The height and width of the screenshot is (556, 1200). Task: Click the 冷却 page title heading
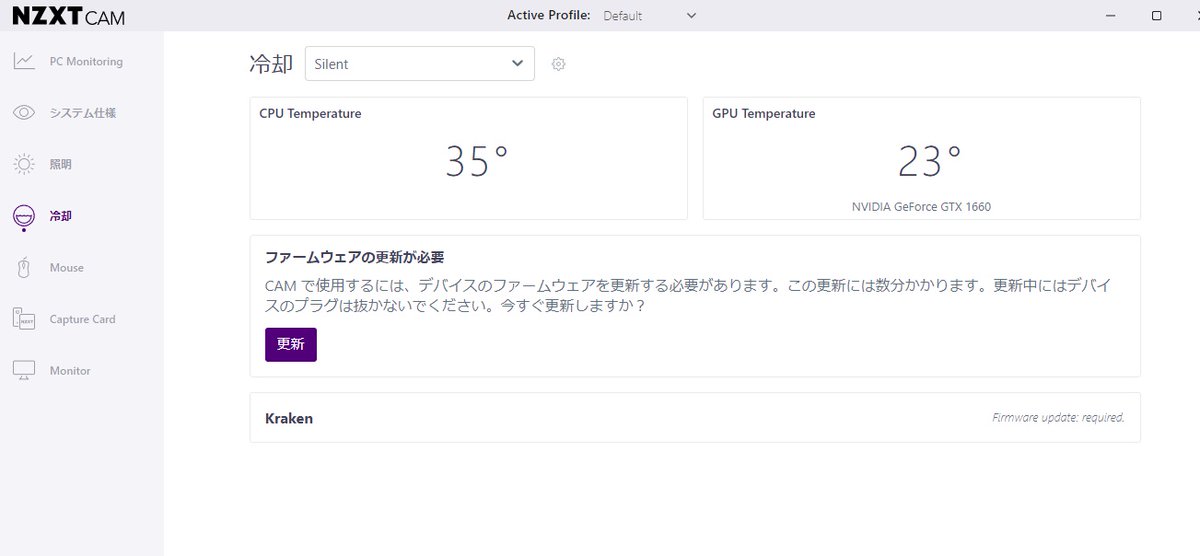point(271,64)
